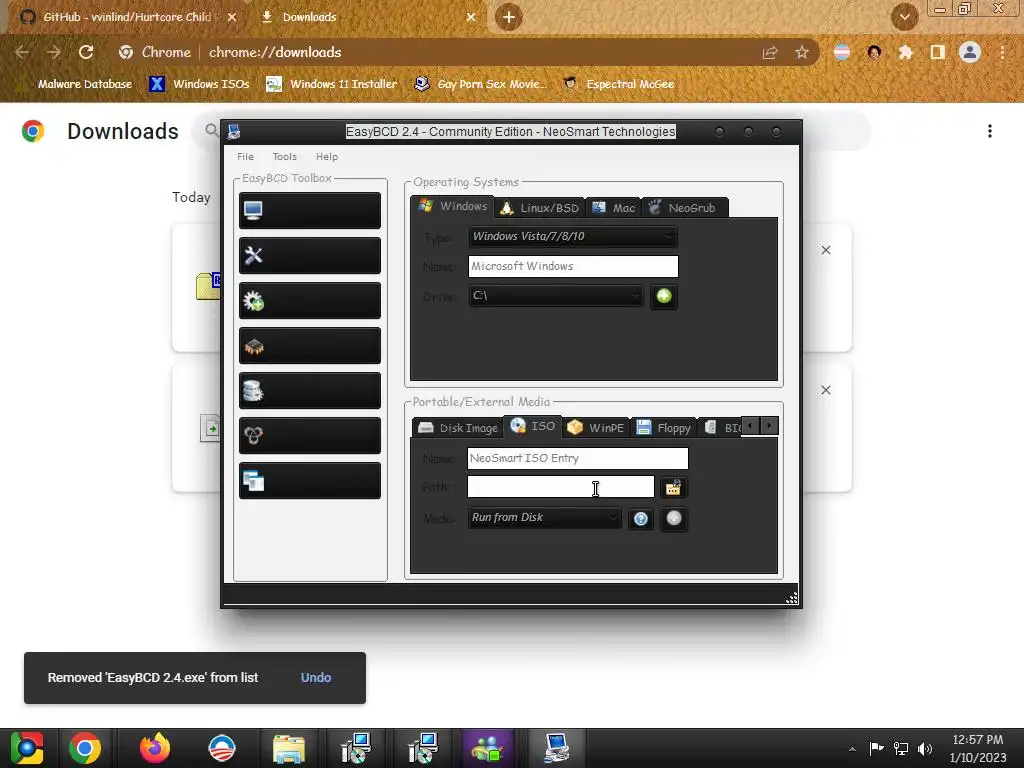Open the Malware Database bookmark

[75, 84]
